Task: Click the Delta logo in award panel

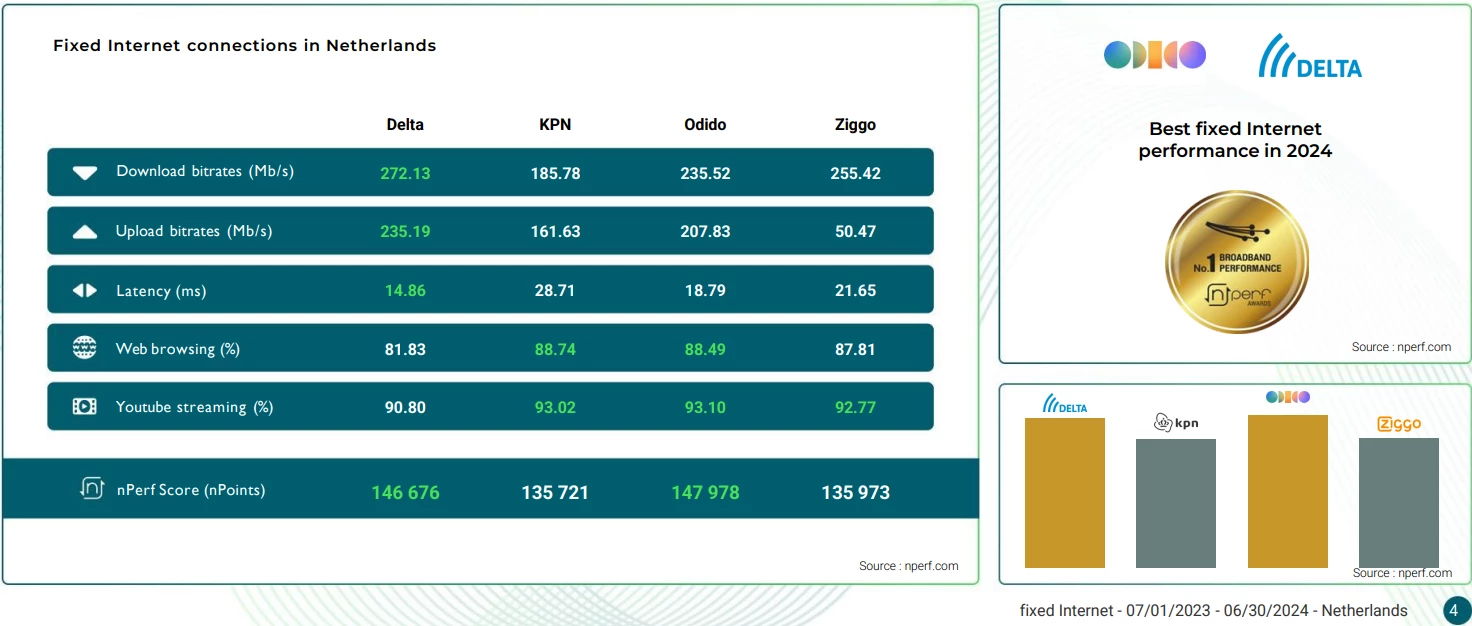Action: [x=1310, y=56]
